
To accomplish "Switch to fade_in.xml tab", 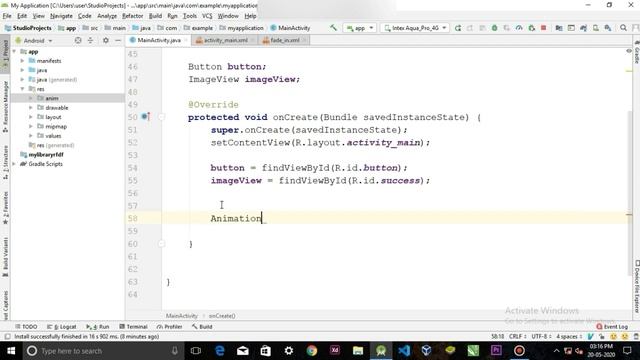I will 284,40.
